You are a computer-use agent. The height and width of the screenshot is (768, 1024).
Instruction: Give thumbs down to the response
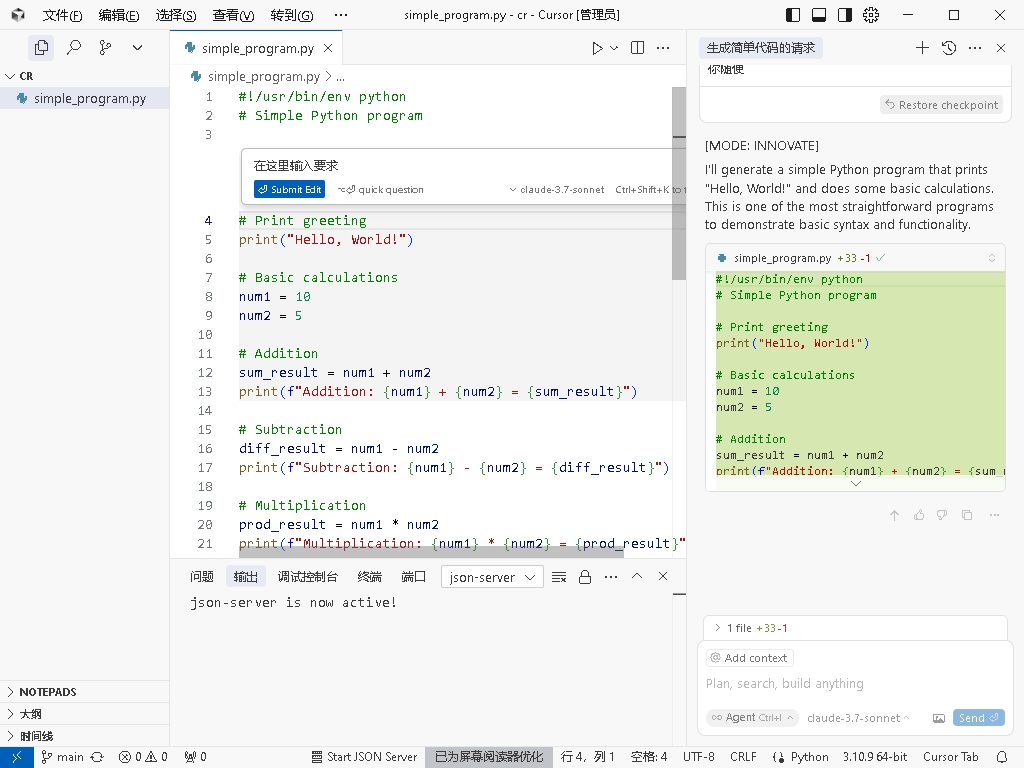pyautogui.click(x=942, y=515)
